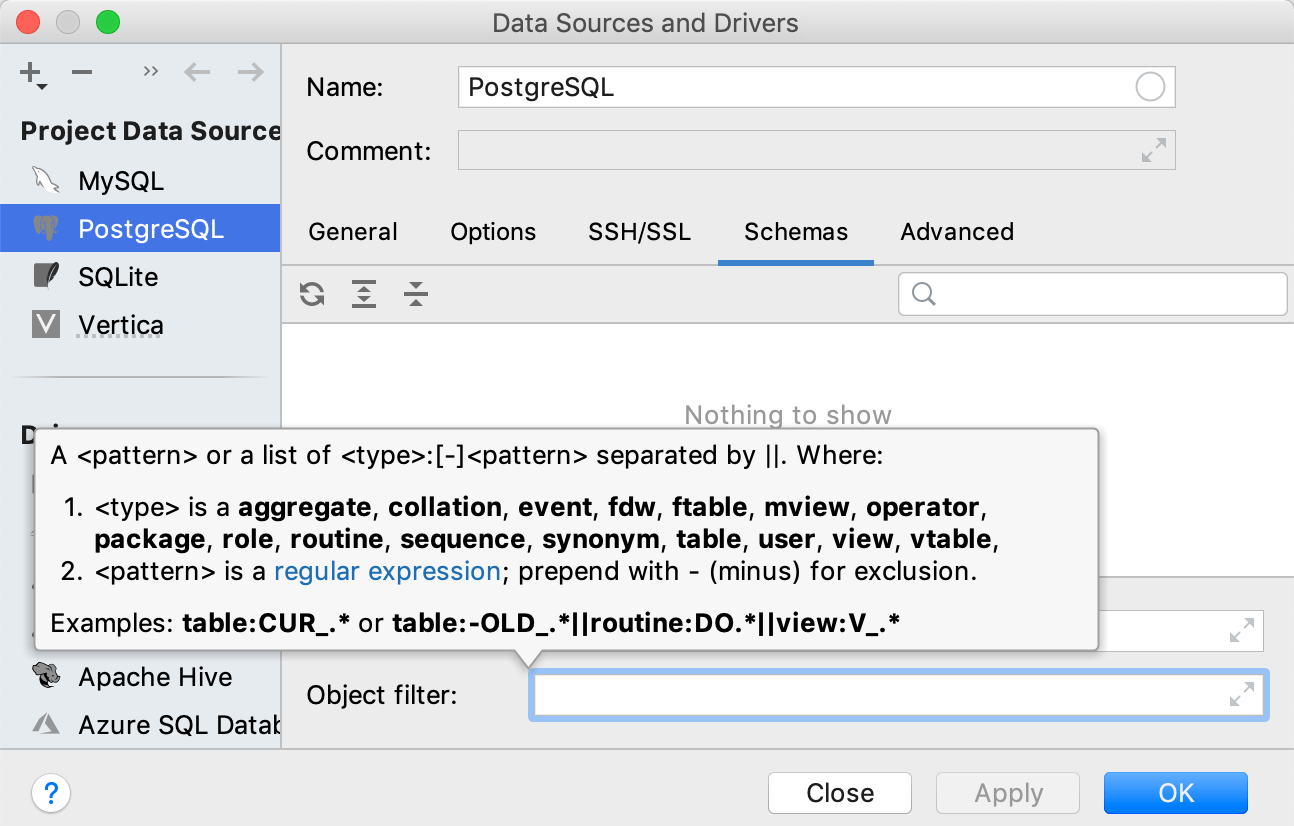The image size is (1294, 826).
Task: Confirm with the OK button
Action: point(1176,793)
